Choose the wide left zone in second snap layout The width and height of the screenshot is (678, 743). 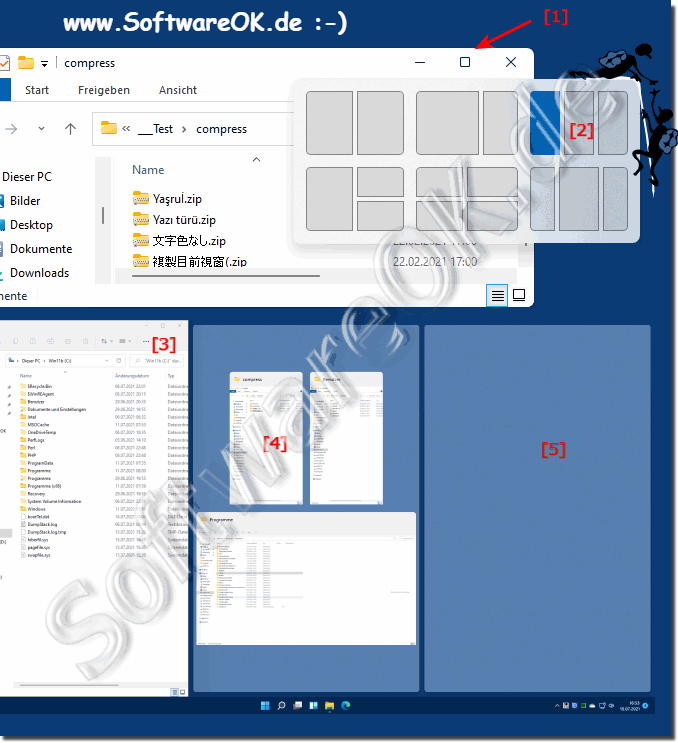[x=447, y=123]
